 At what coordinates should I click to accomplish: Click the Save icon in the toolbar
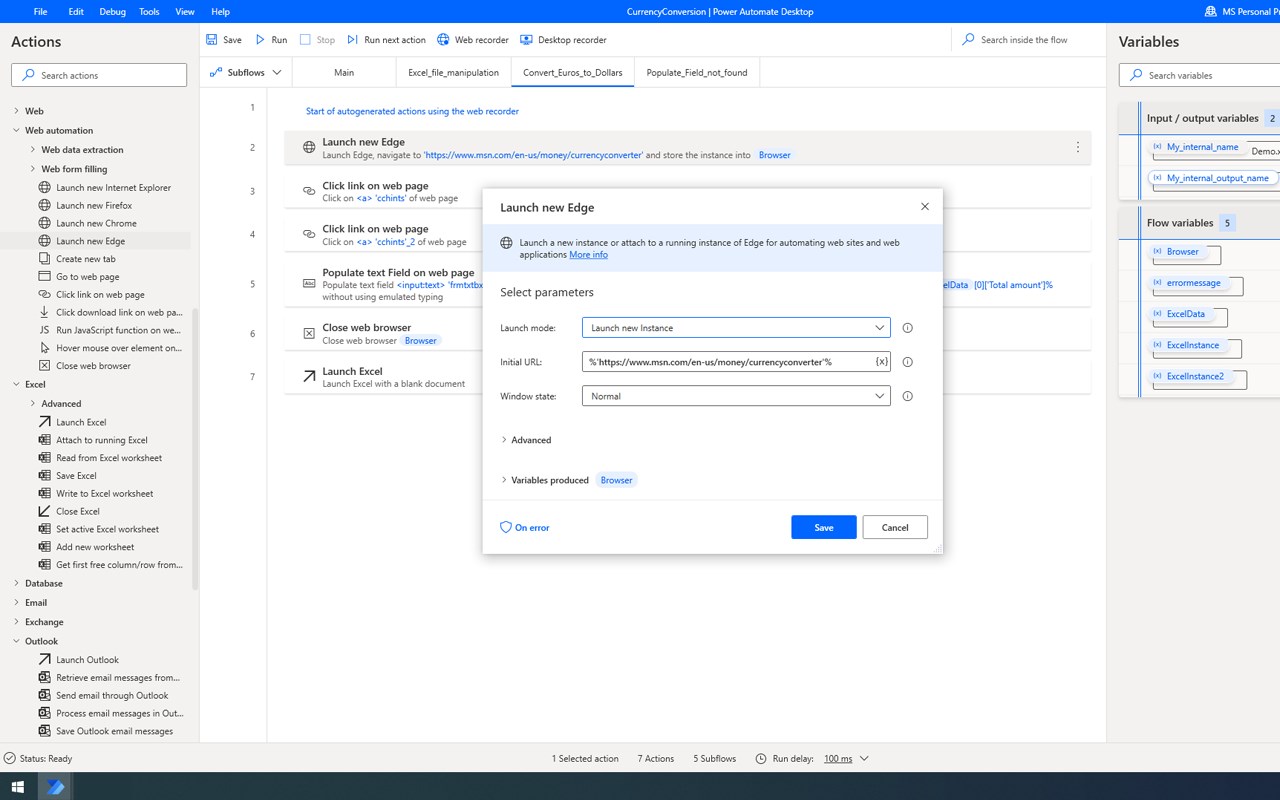tap(211, 40)
